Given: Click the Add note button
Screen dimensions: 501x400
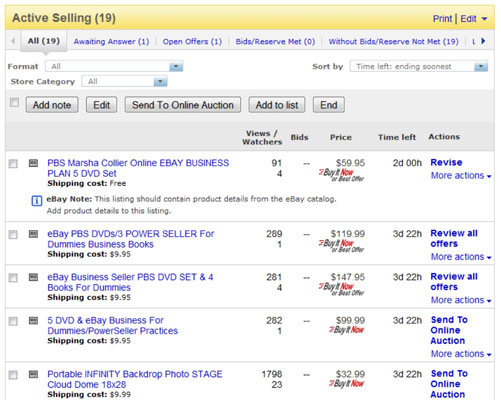Looking at the screenshot, I should [x=52, y=105].
